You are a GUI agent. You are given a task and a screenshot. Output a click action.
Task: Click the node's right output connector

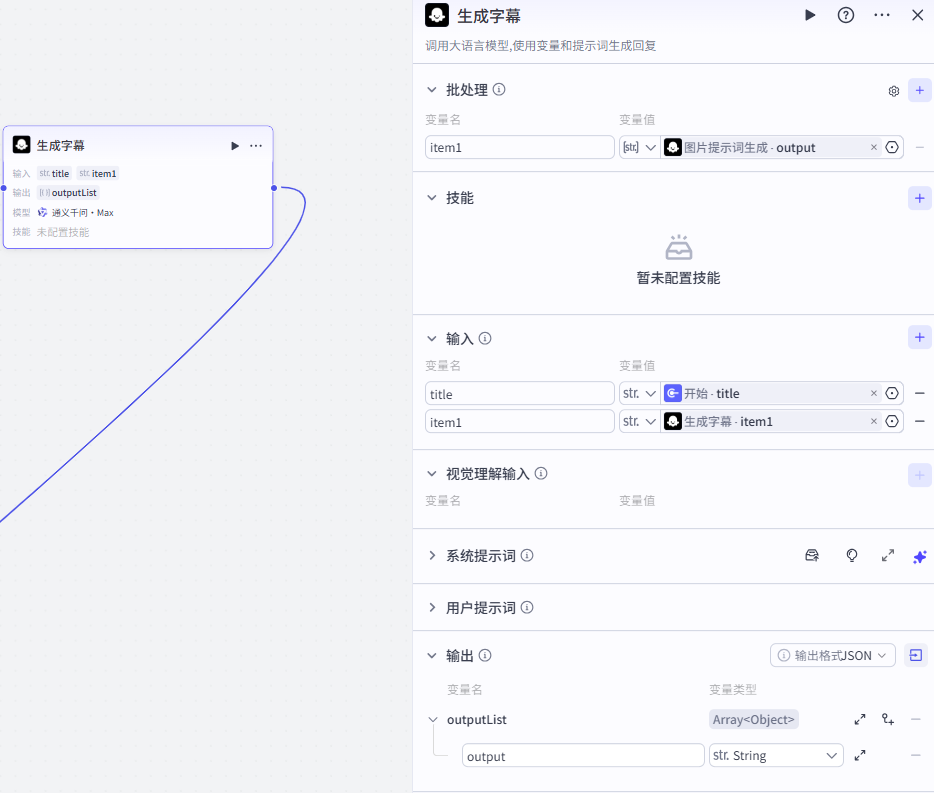point(274,188)
